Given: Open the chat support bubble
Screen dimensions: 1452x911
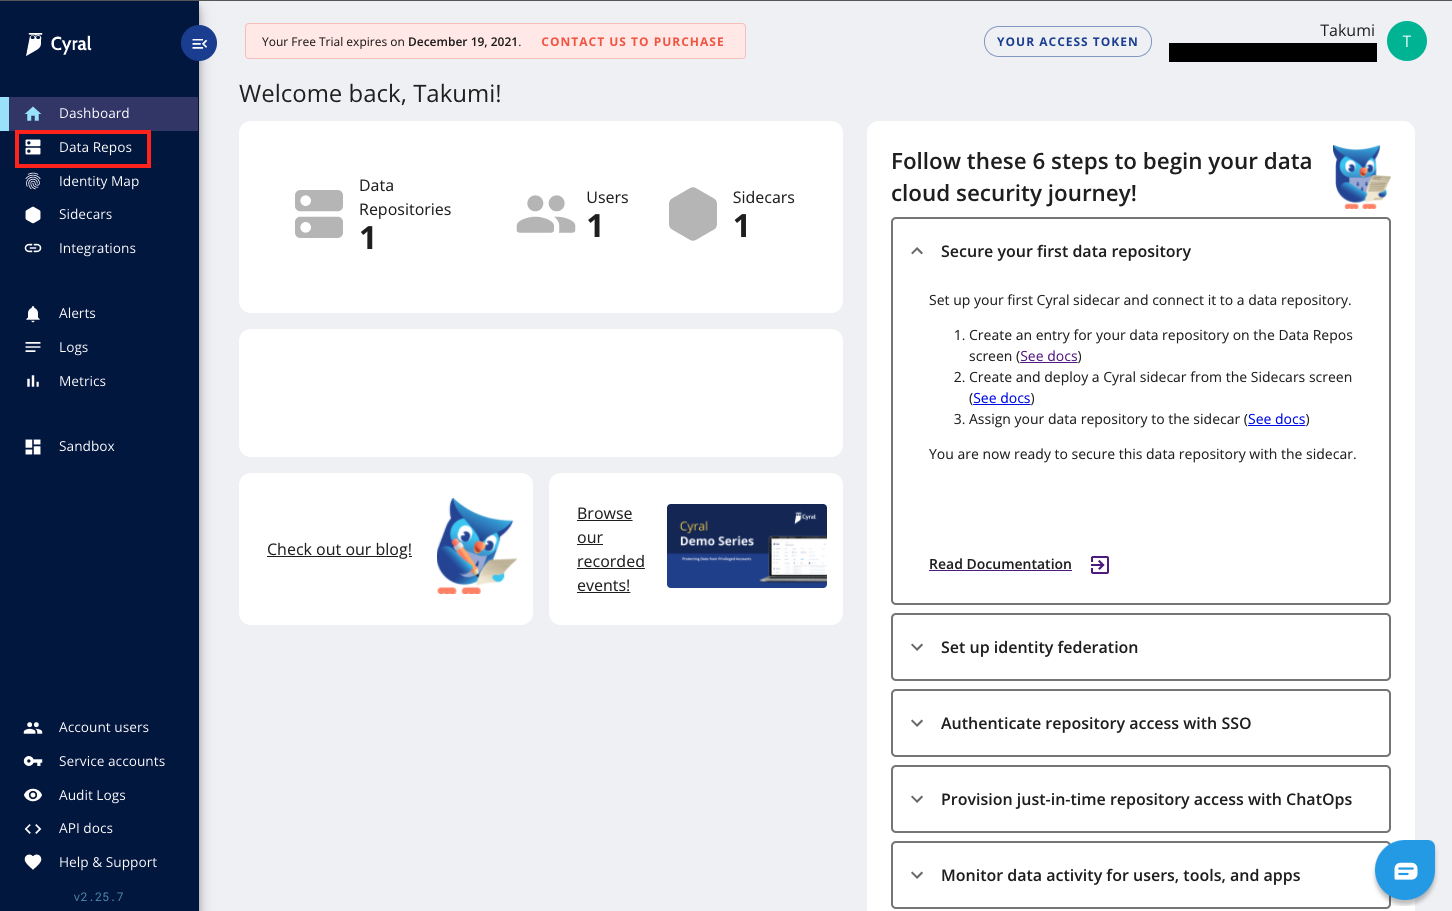Looking at the screenshot, I should [1405, 869].
